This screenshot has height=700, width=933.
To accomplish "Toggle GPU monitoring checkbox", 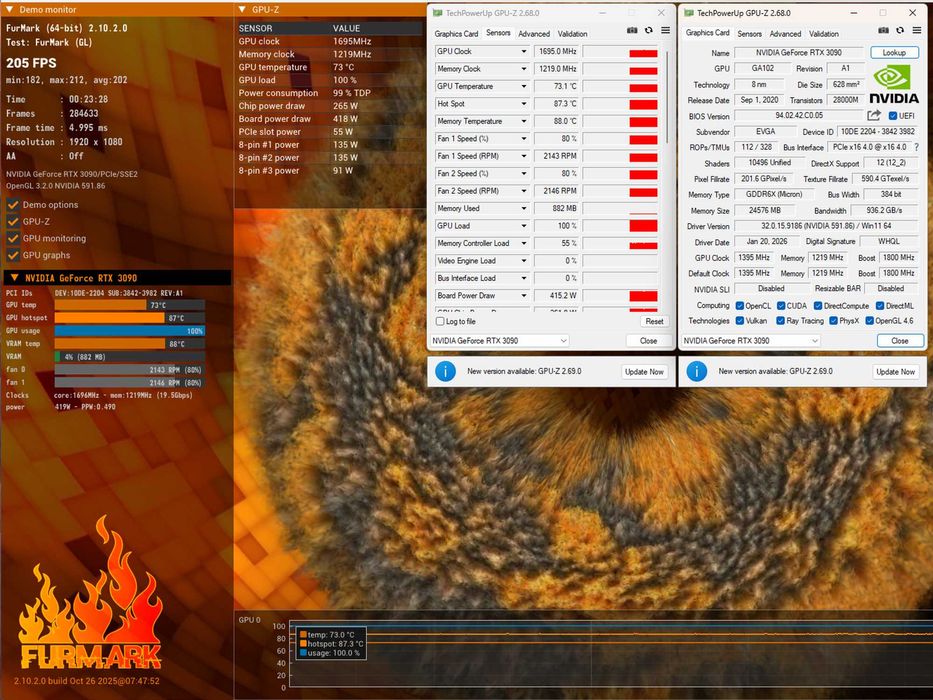I will click(x=13, y=238).
